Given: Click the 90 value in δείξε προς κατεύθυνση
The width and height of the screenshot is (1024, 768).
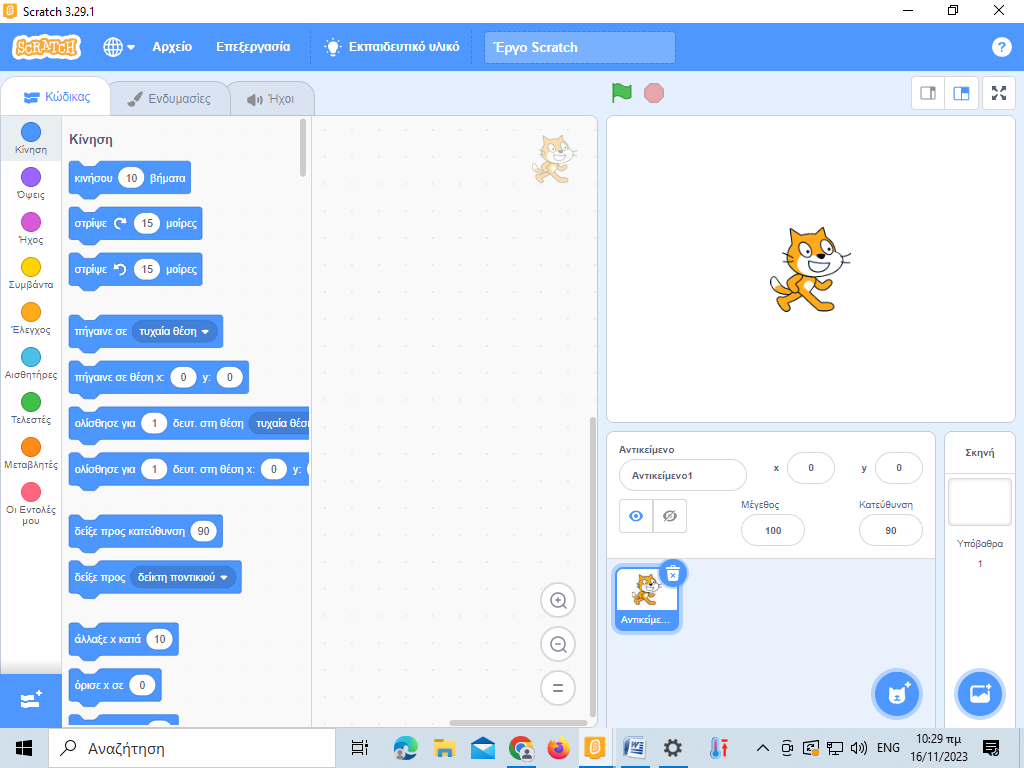Looking at the screenshot, I should coord(204,531).
